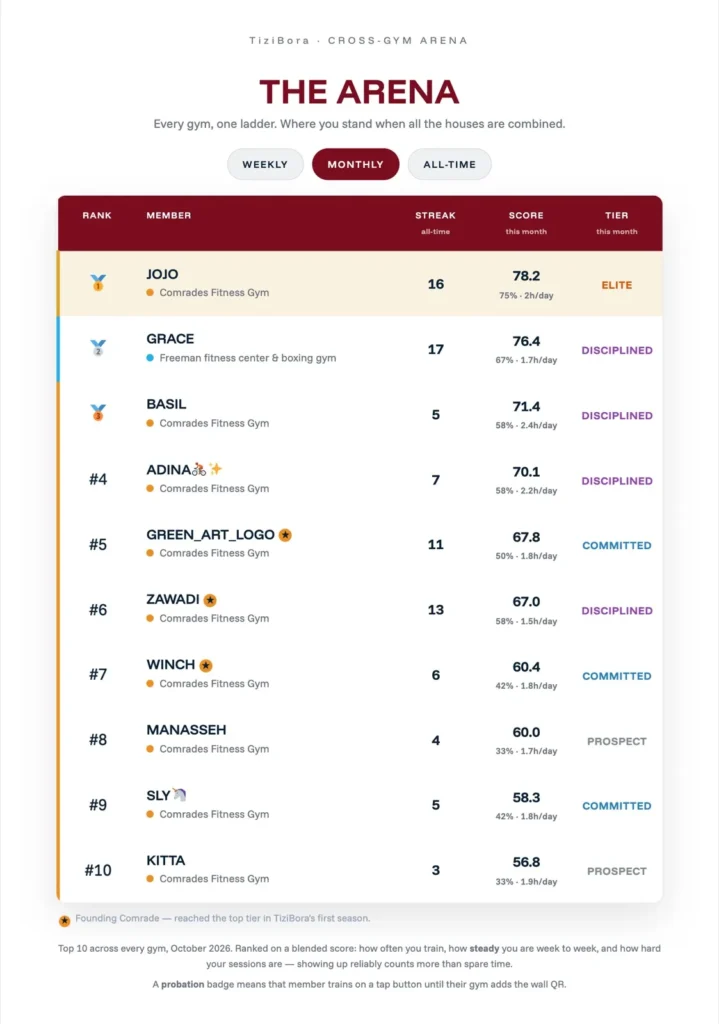Image resolution: width=719 pixels, height=1024 pixels.
Task: Click the orange gym dot under MANASSEH
Action: point(150,749)
